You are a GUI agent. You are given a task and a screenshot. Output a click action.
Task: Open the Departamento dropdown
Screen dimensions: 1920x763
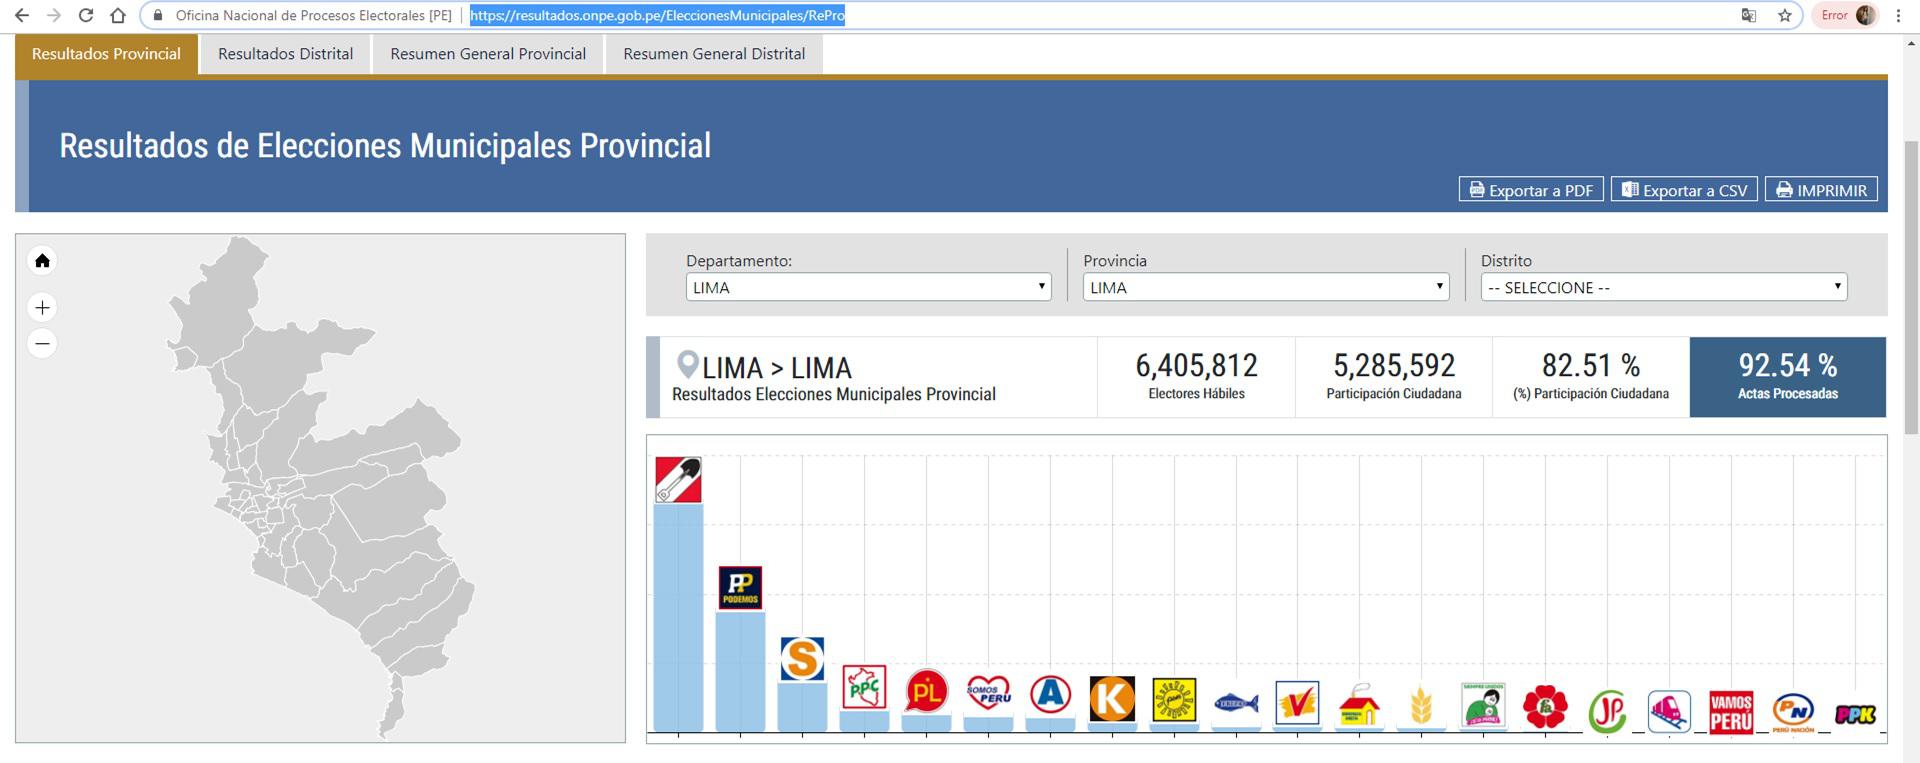click(867, 287)
